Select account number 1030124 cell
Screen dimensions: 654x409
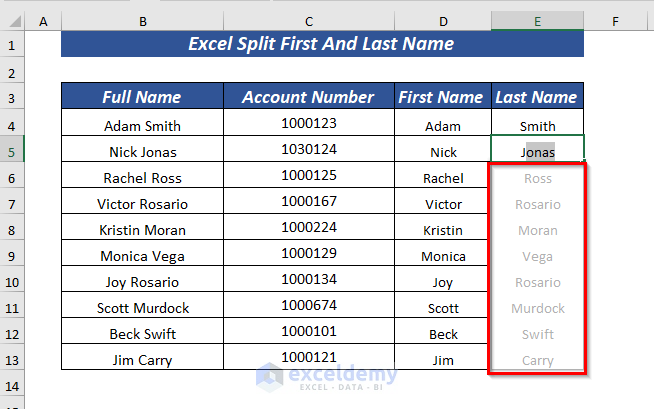point(308,150)
